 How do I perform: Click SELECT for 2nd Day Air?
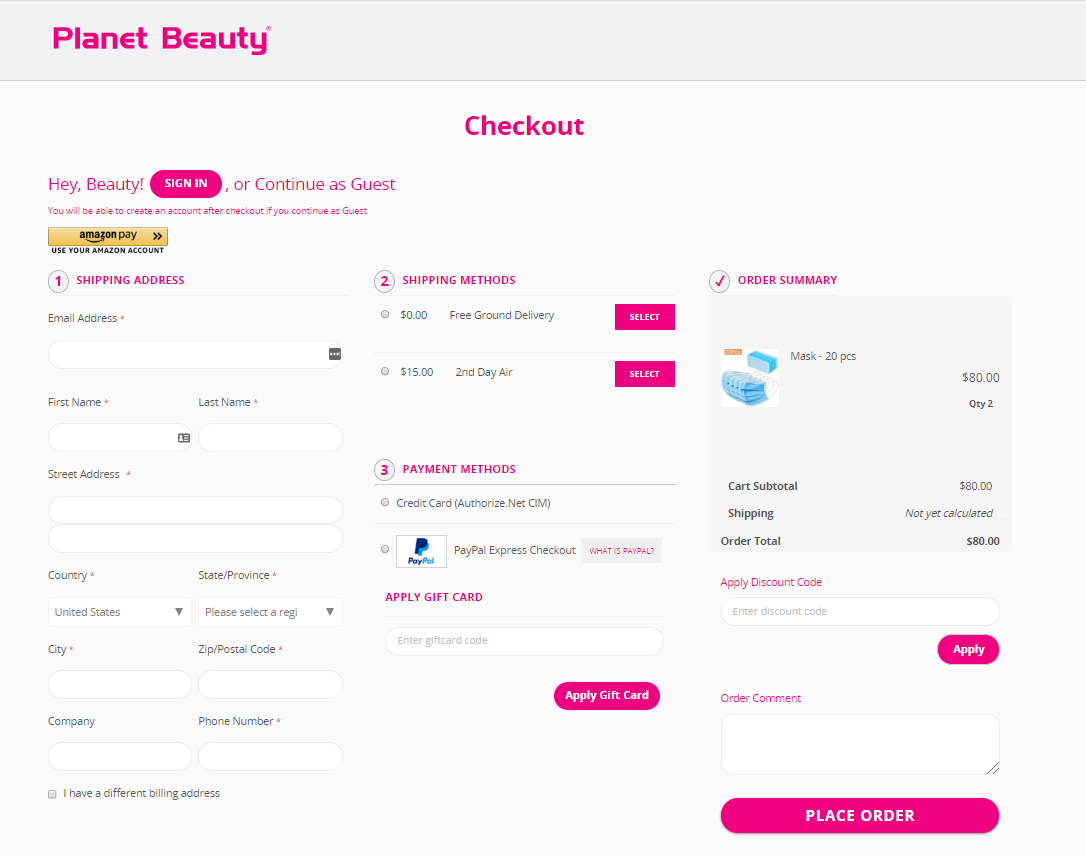pos(645,374)
